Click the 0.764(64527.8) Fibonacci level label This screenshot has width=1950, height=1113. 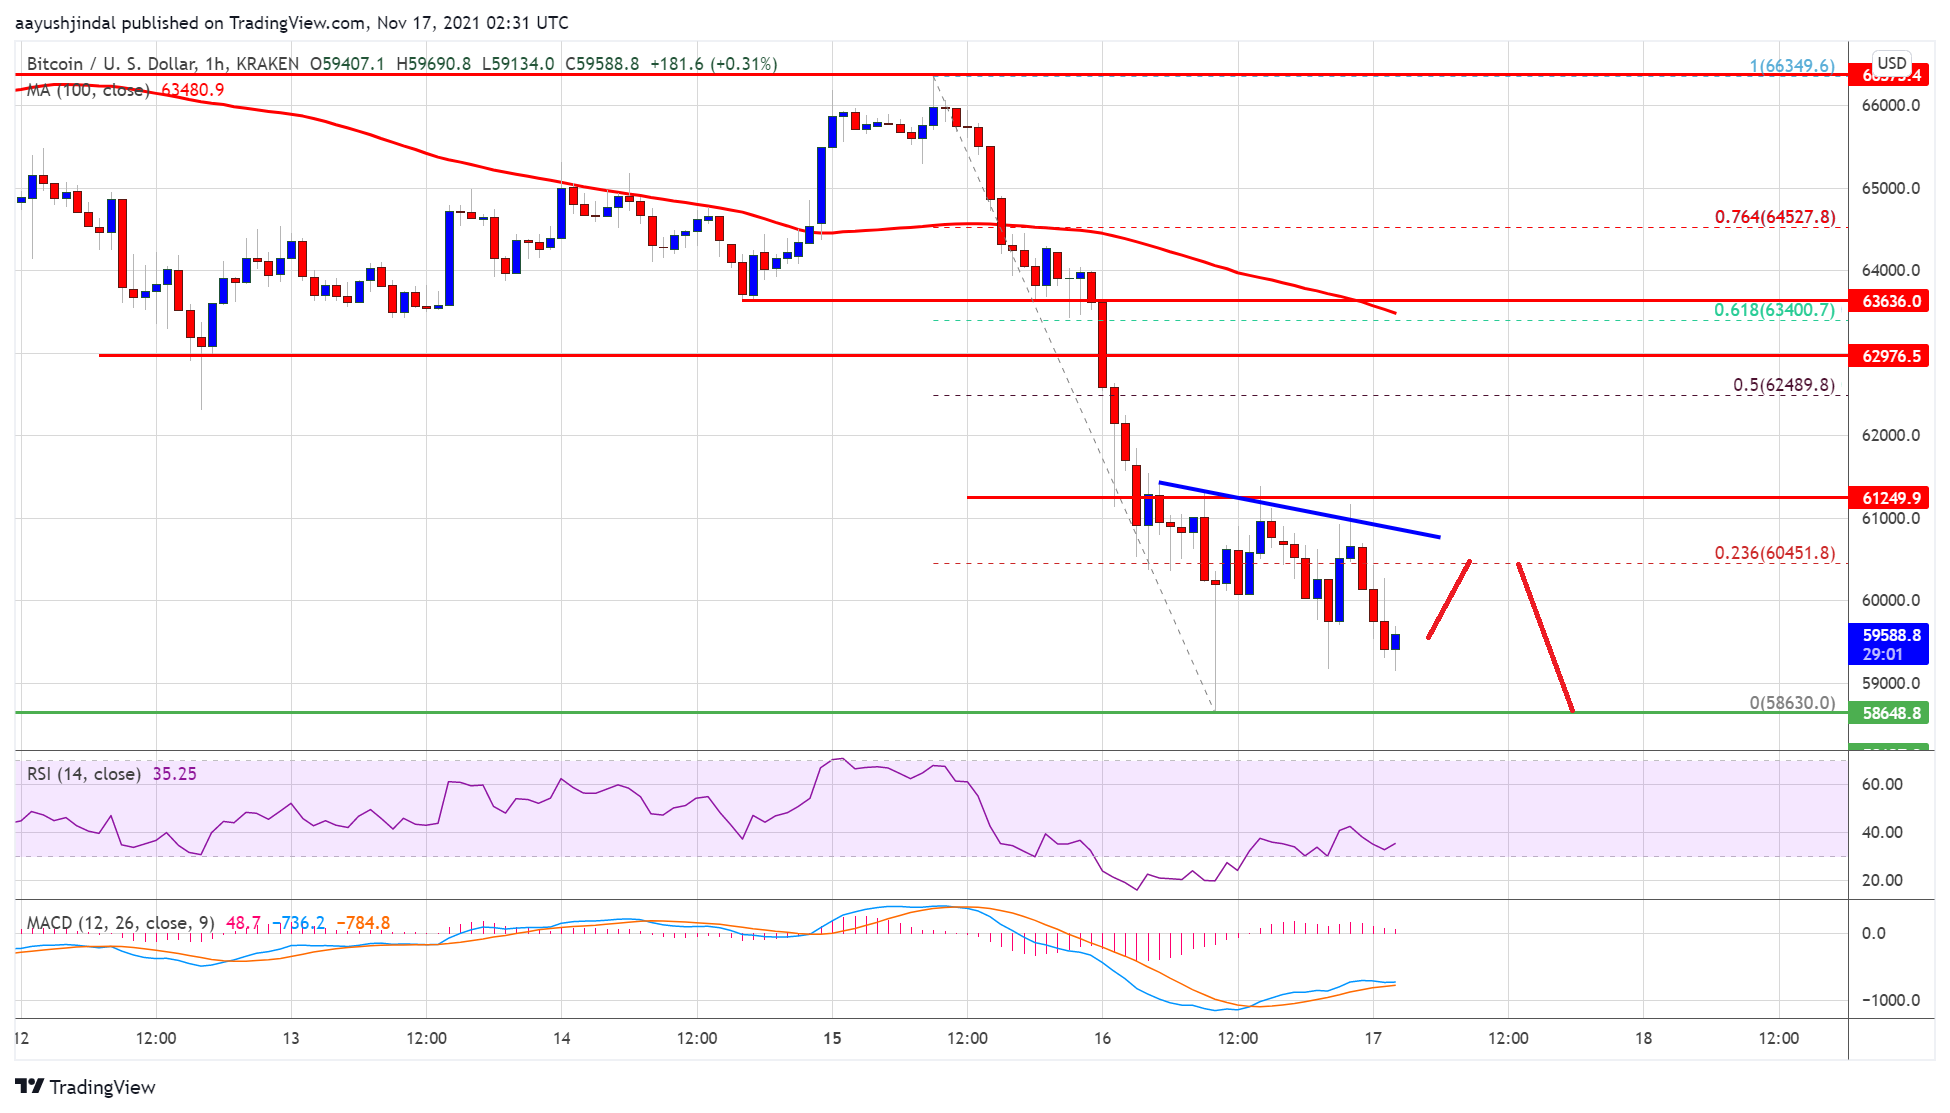point(1774,217)
